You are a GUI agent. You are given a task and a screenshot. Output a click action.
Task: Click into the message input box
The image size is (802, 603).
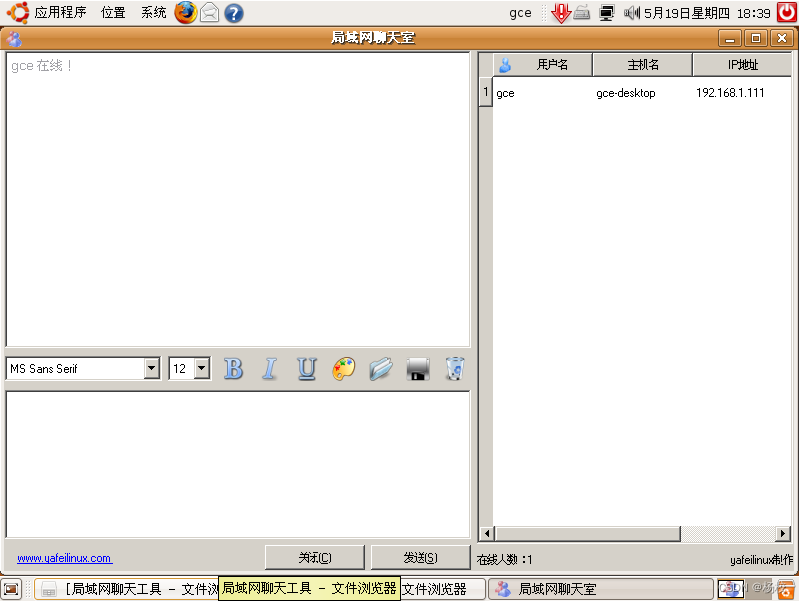pos(238,464)
